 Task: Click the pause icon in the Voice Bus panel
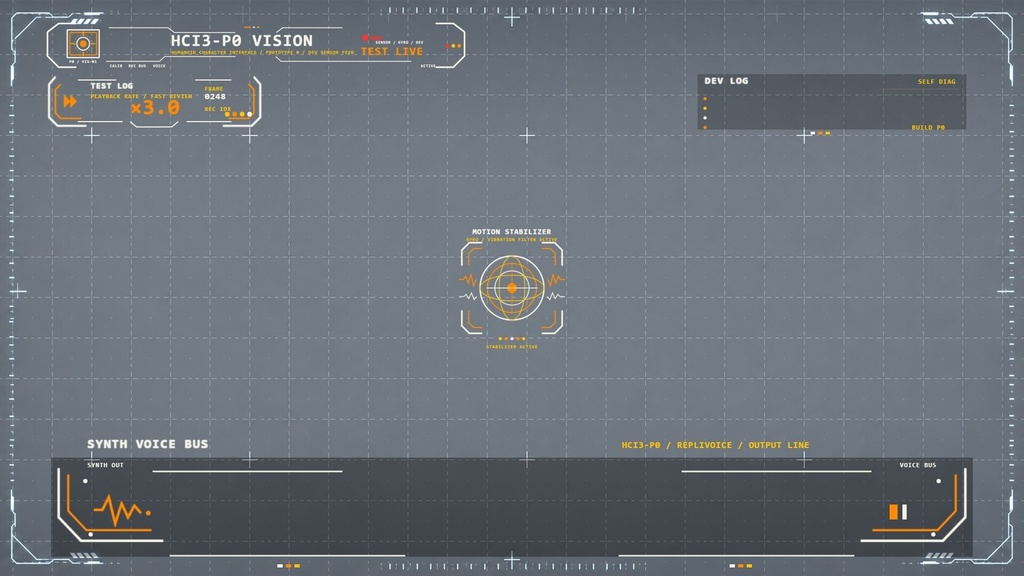click(898, 512)
